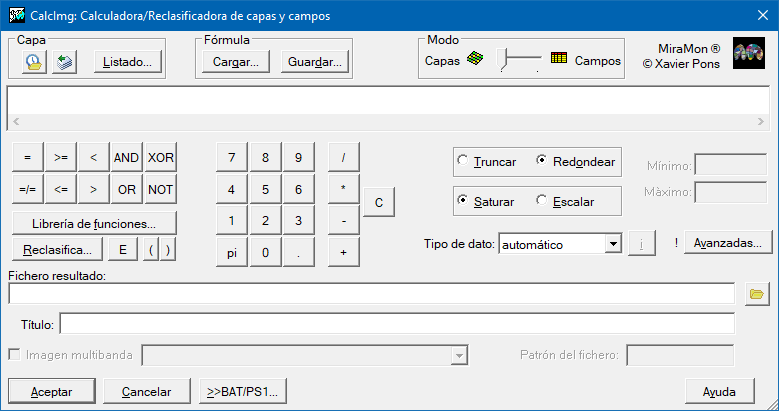Click the yellow Campos table icon
This screenshot has width=779, height=411.
pos(559,60)
